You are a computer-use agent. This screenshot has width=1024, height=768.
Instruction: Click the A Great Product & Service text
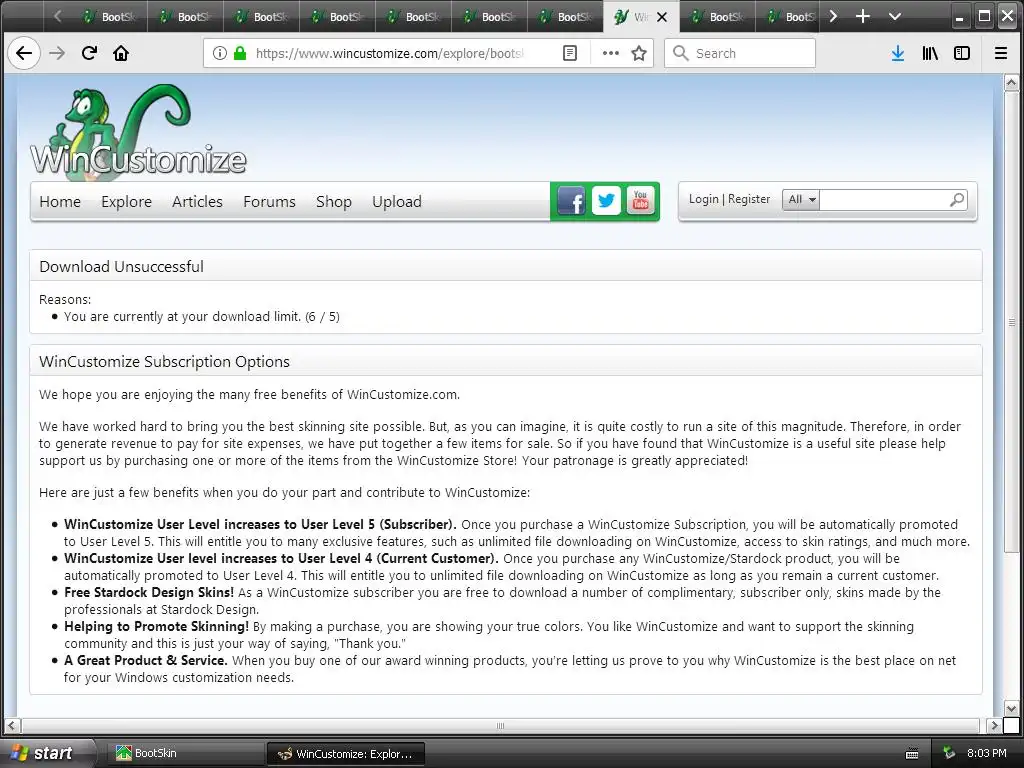coord(146,660)
